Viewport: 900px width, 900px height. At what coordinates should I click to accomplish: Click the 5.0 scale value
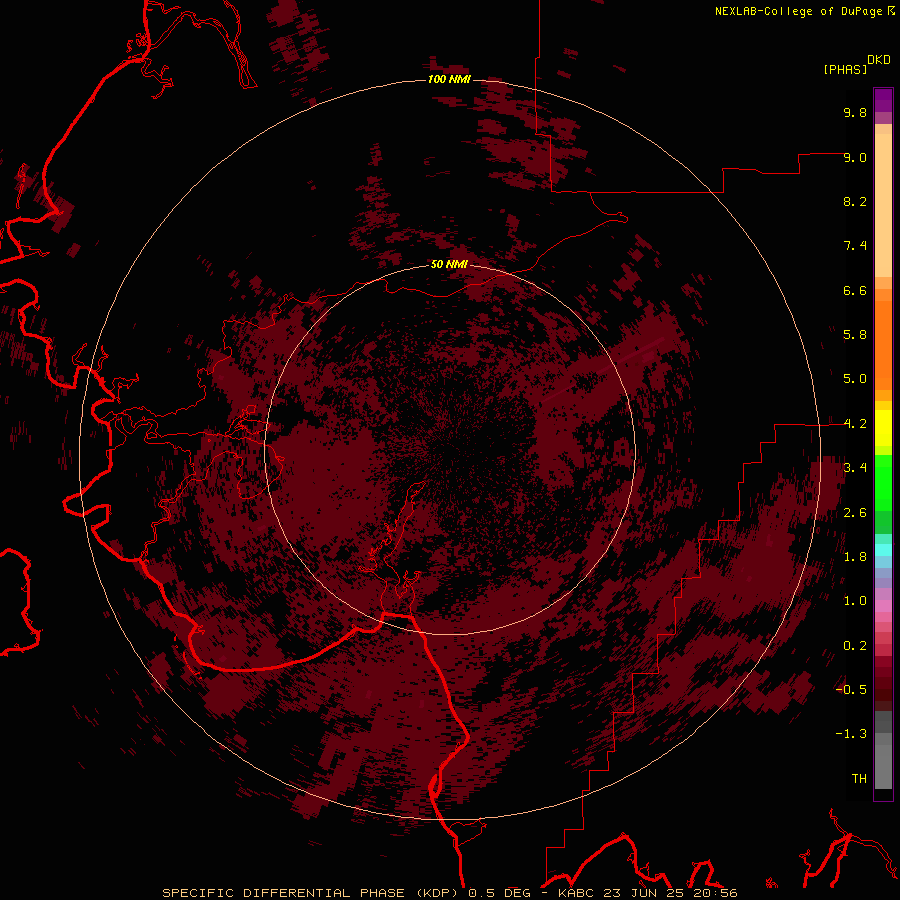tap(855, 379)
